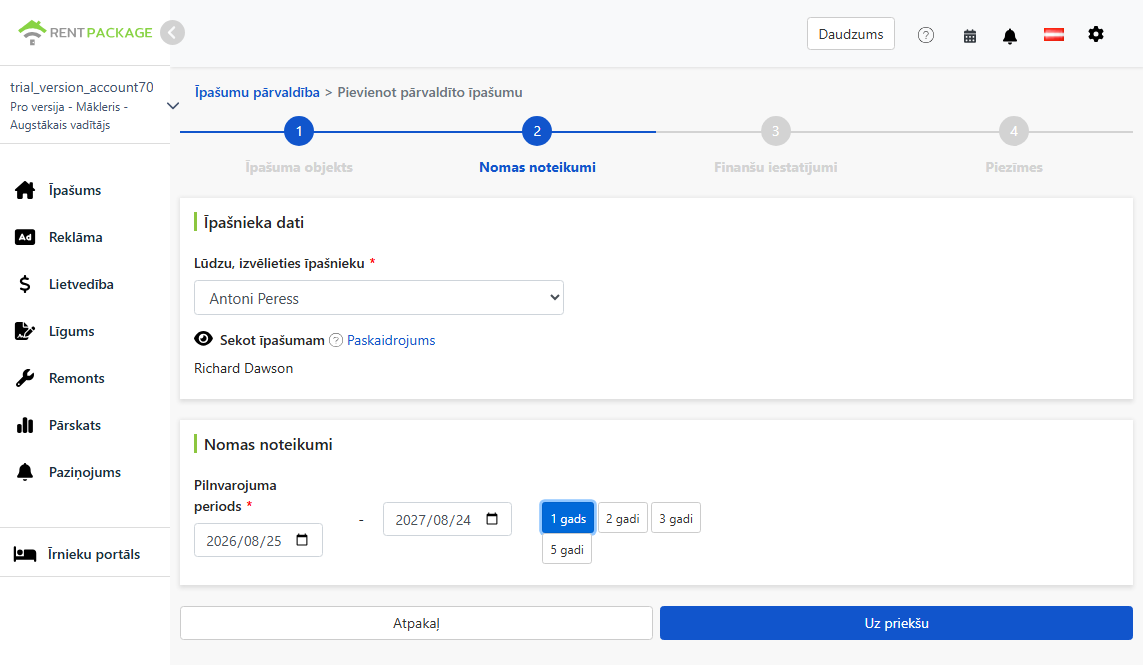Open the end date calendar picker icon
1143x665 pixels.
click(x=492, y=518)
